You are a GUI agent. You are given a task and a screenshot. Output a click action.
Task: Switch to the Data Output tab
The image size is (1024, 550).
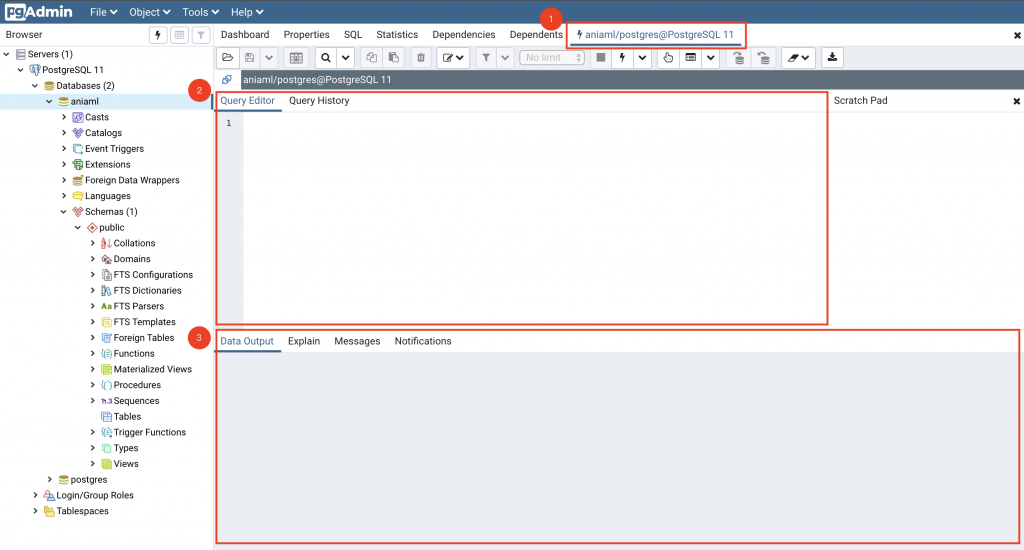(x=247, y=341)
